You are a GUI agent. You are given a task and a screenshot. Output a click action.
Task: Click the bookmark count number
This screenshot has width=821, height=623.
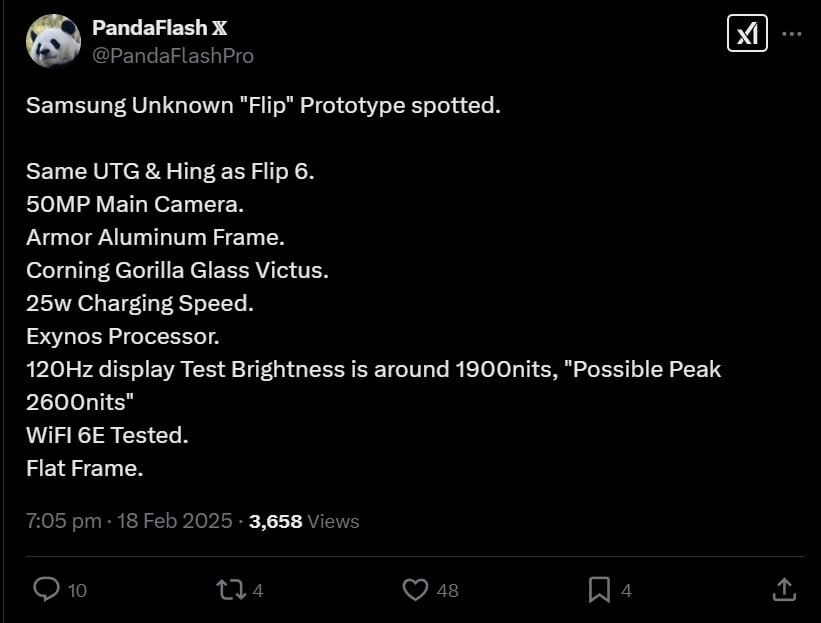tap(626, 591)
